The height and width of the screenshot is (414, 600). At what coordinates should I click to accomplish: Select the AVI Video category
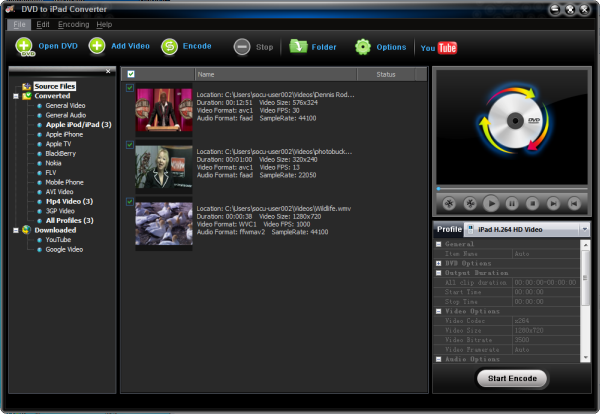tap(59, 192)
